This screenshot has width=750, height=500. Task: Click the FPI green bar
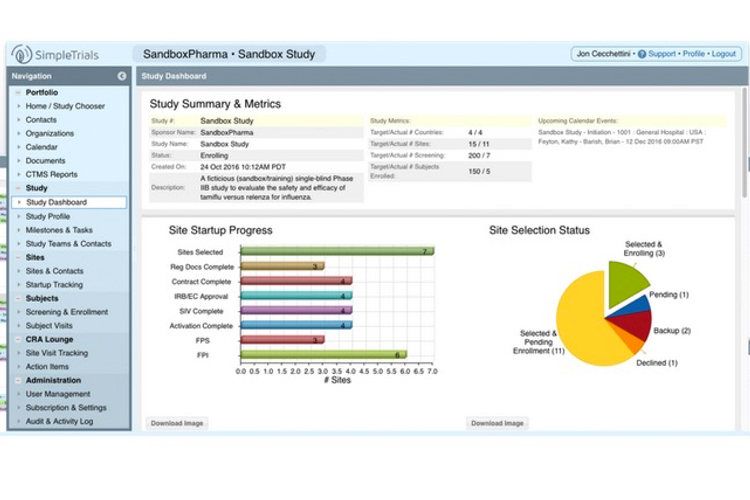point(323,355)
